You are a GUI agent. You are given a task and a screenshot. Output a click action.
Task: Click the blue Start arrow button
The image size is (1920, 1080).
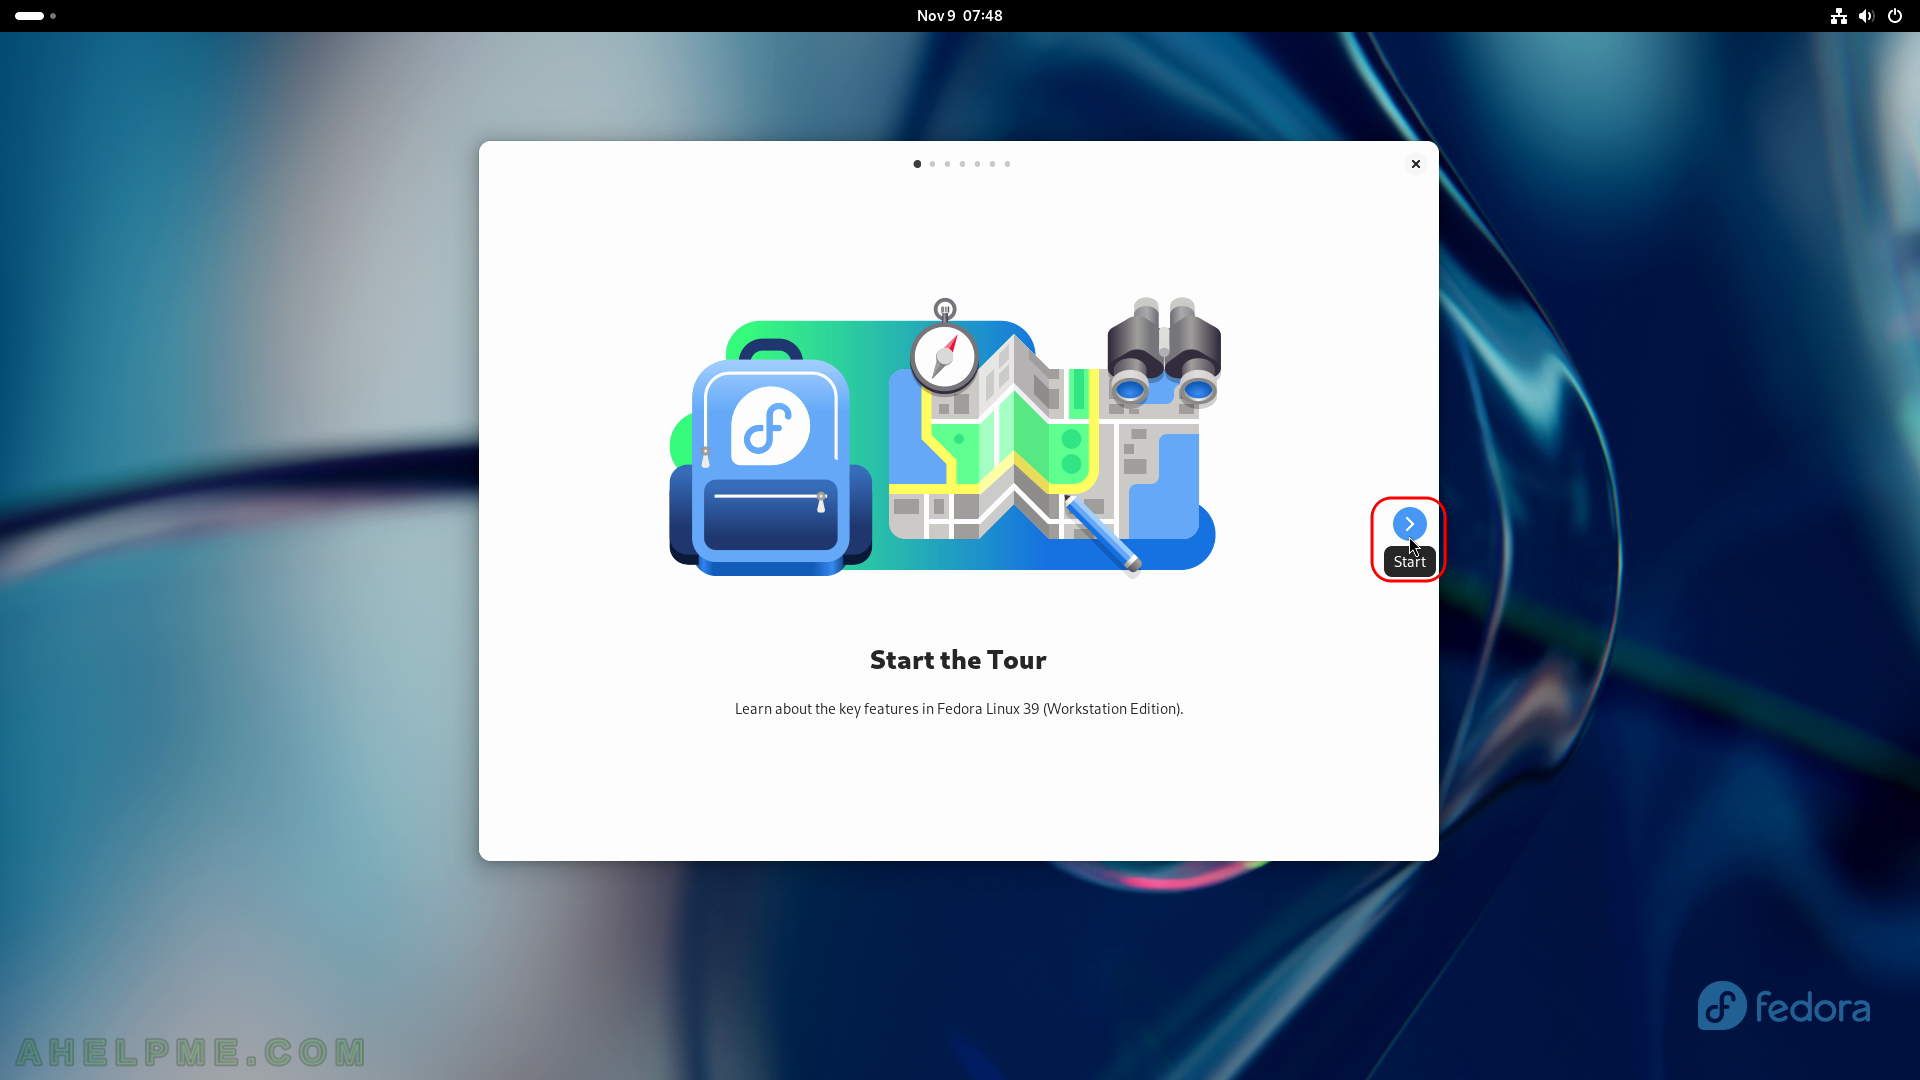pyautogui.click(x=1409, y=523)
